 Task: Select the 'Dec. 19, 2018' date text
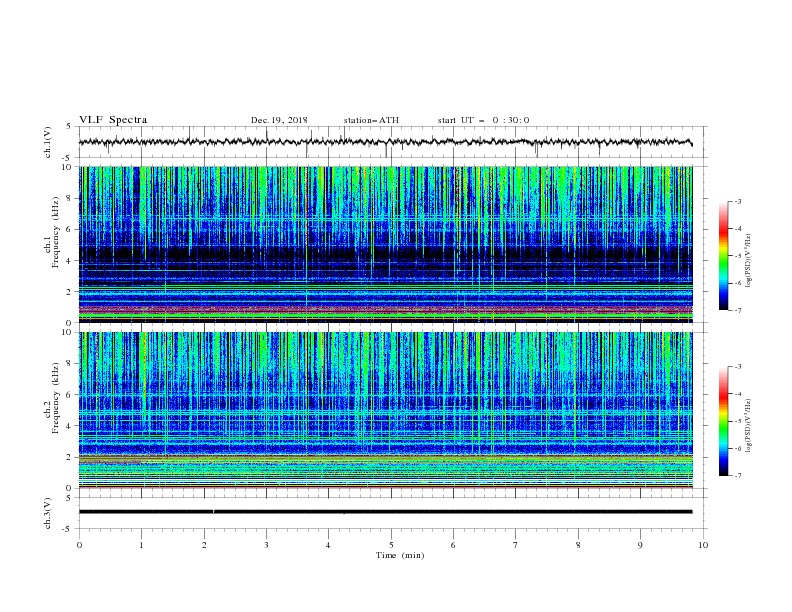279,120
